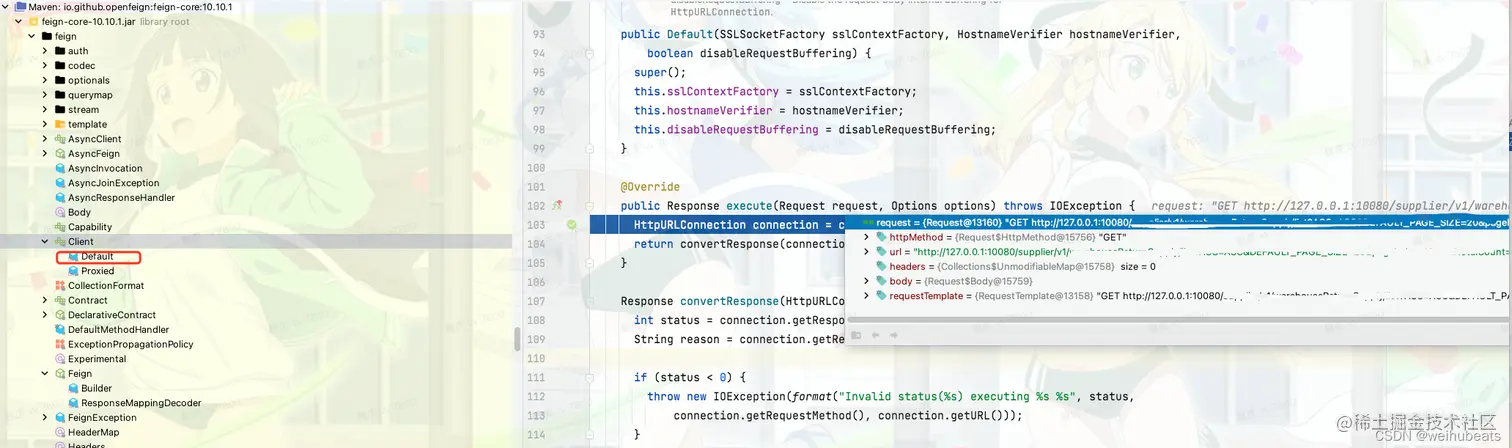Expand the DeclarativeContract node
1512x448 pixels.
coord(45,315)
